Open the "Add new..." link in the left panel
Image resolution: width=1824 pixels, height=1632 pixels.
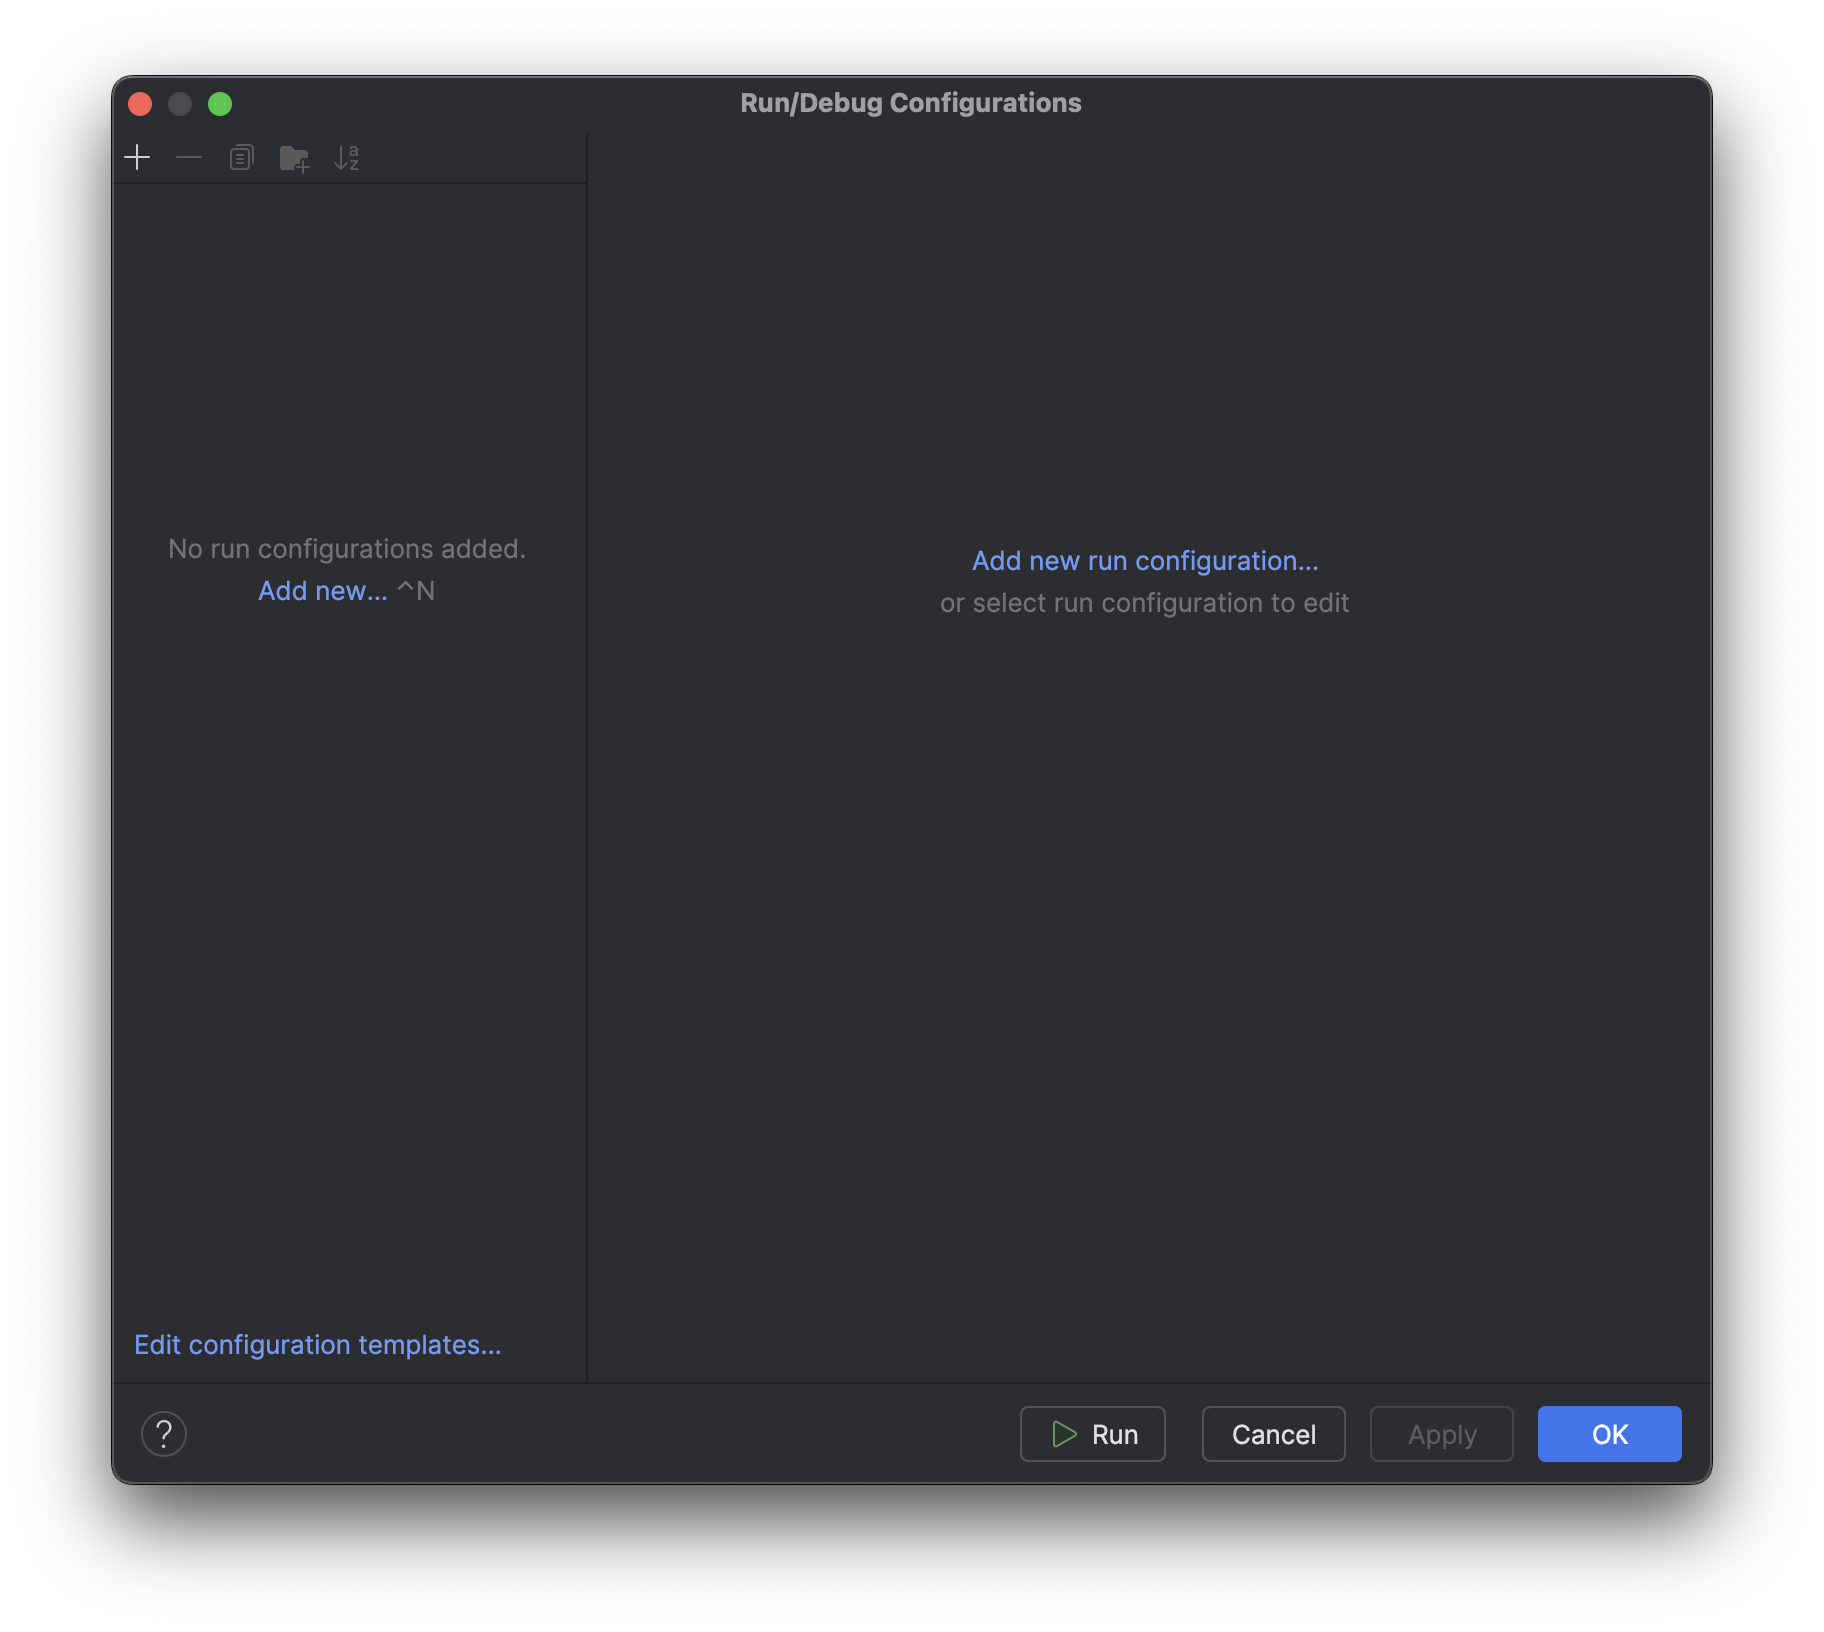click(322, 590)
